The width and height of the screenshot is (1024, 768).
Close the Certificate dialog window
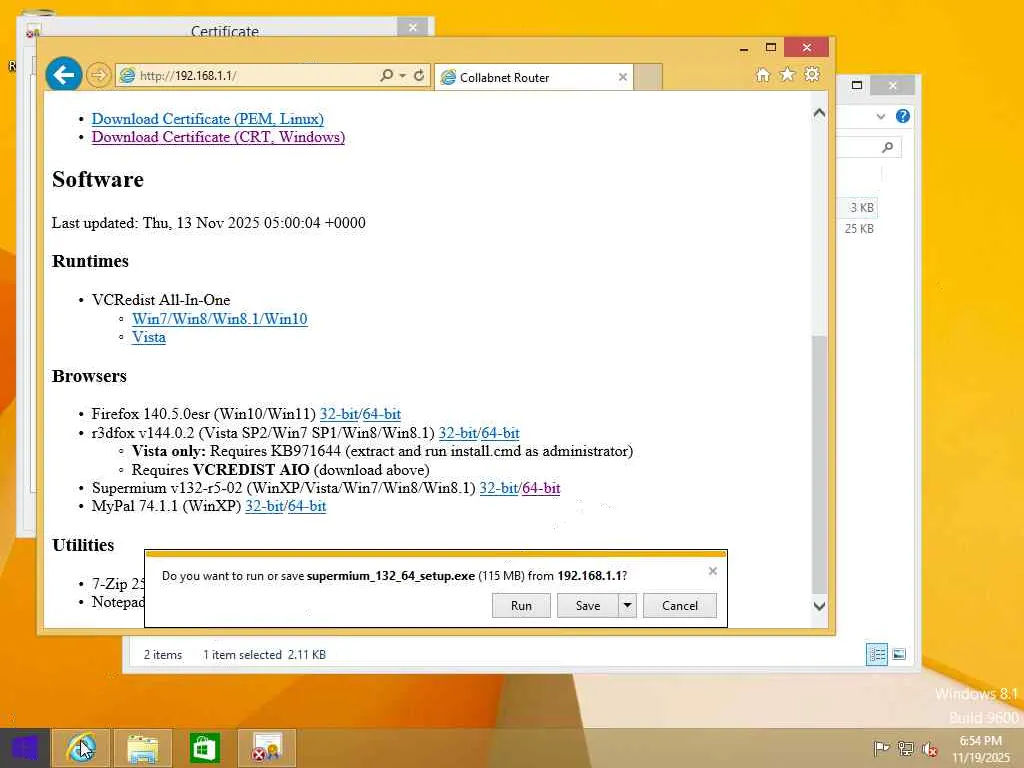tap(413, 27)
